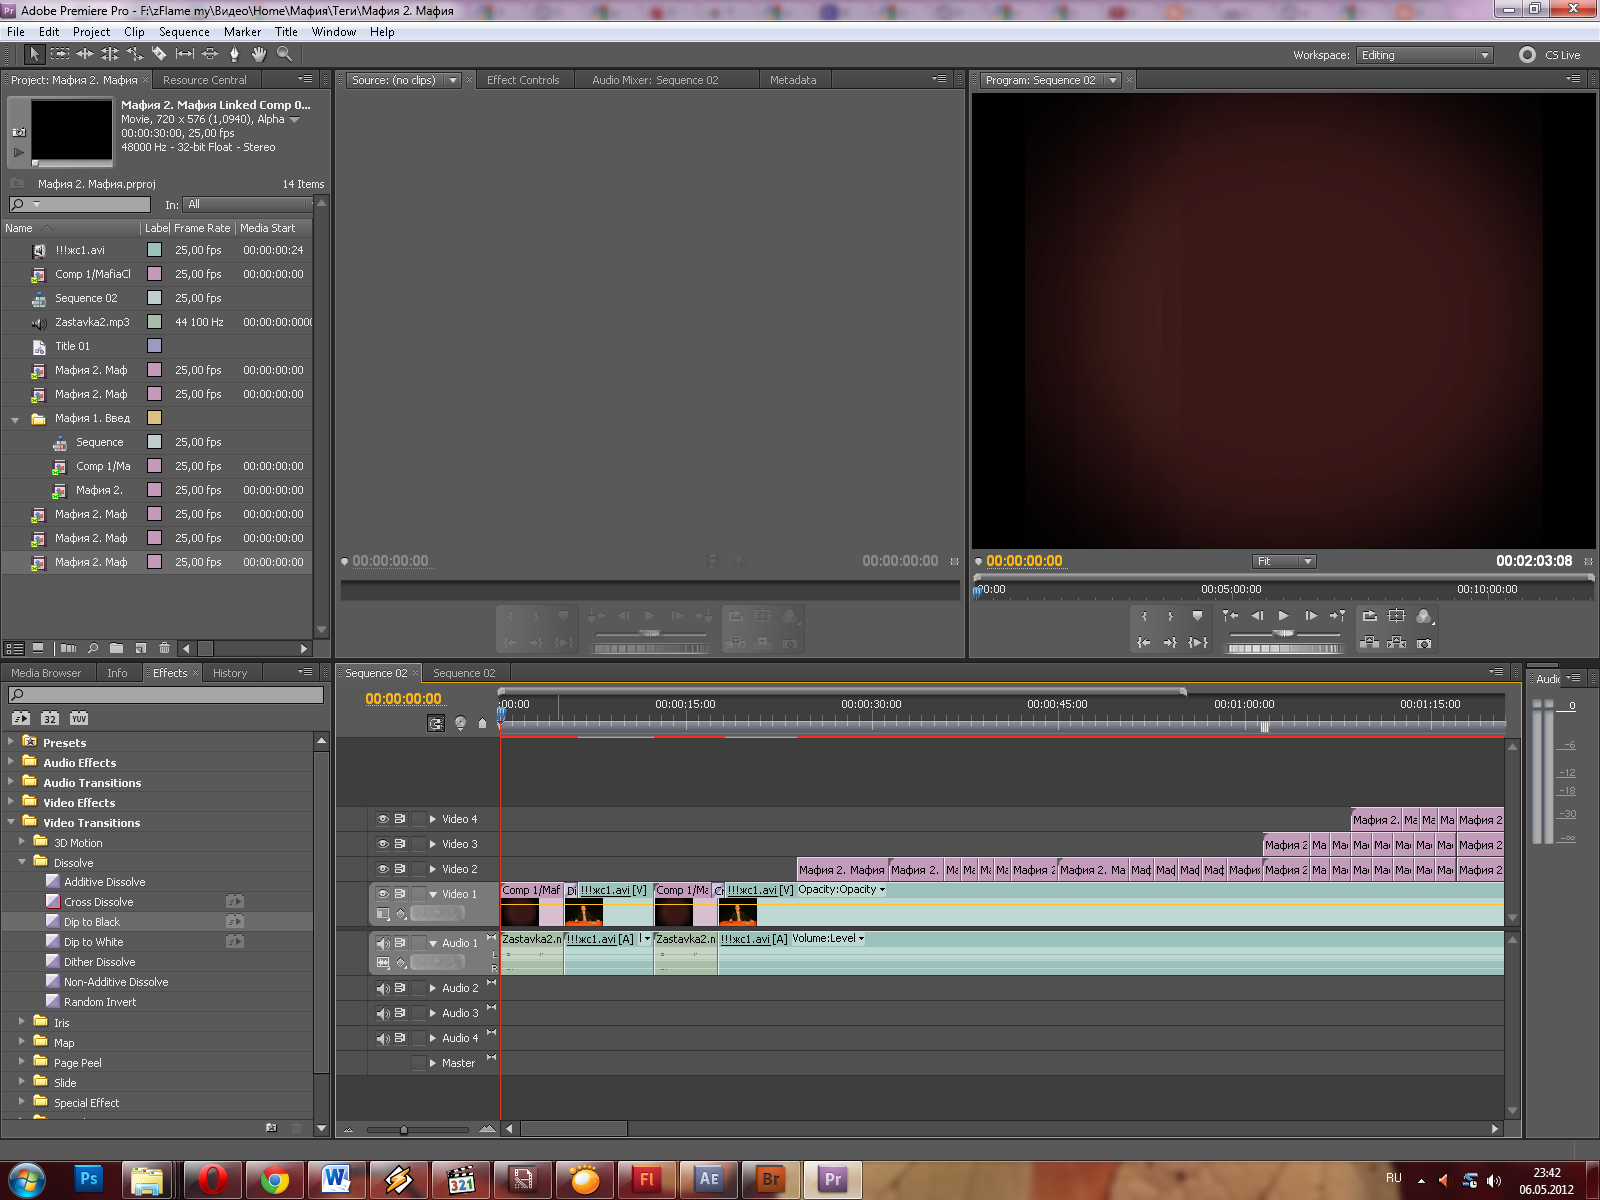Viewport: 1600px width, 1200px height.
Task: Play sequence in Program monitor
Action: click(1283, 616)
